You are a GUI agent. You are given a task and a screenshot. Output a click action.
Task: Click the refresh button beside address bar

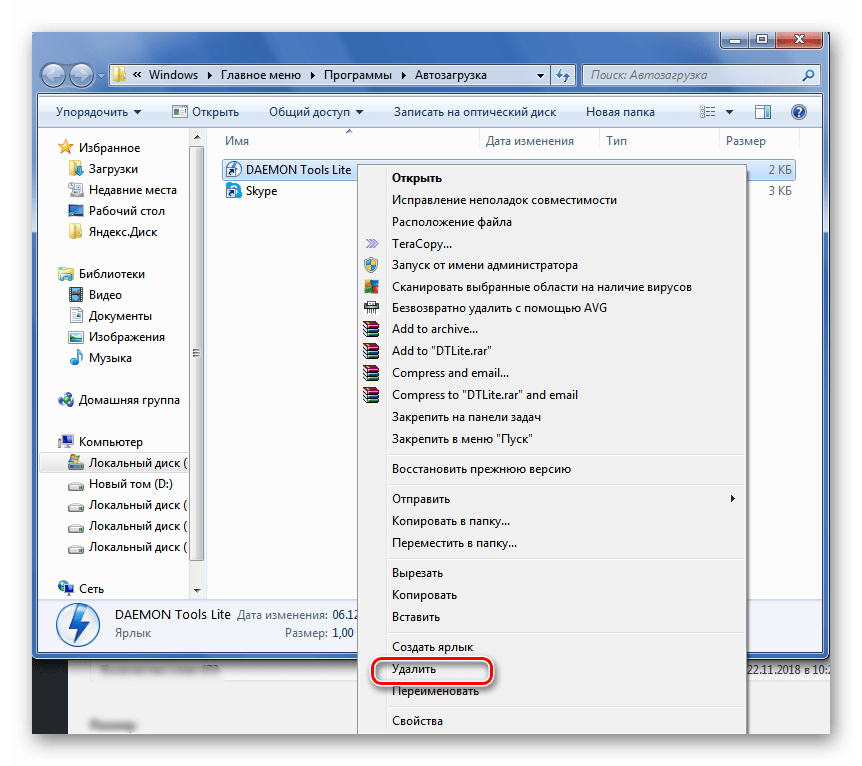point(563,75)
